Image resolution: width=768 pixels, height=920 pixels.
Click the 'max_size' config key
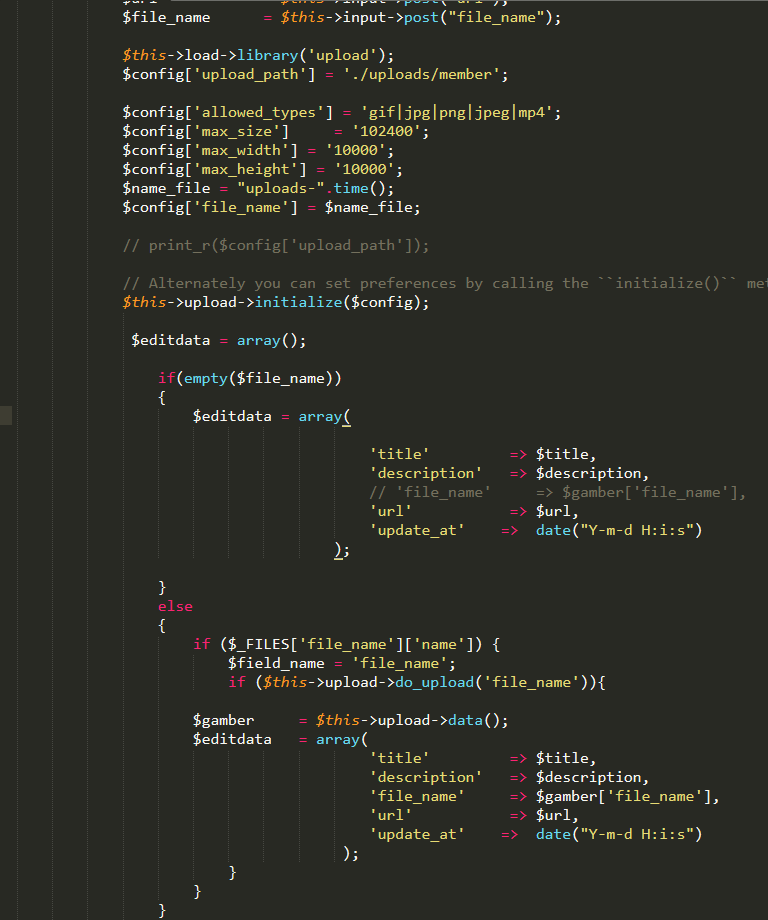pos(241,131)
